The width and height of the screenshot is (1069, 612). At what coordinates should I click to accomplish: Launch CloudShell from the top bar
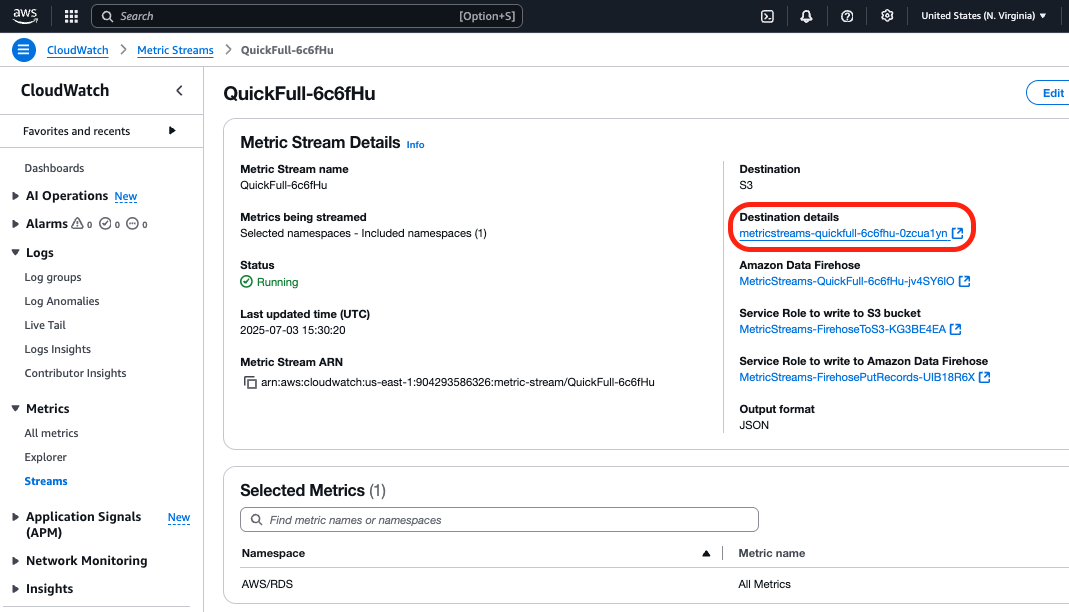(x=767, y=16)
